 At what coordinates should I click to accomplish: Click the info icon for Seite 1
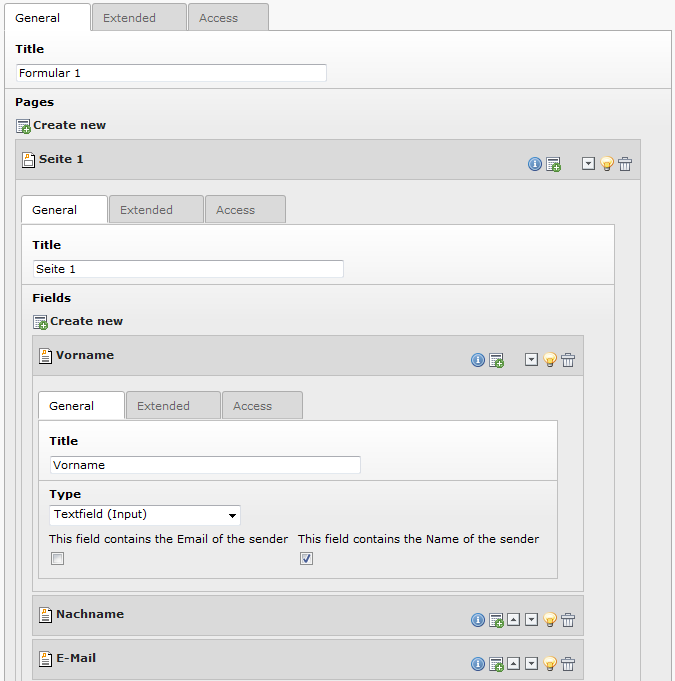click(535, 164)
